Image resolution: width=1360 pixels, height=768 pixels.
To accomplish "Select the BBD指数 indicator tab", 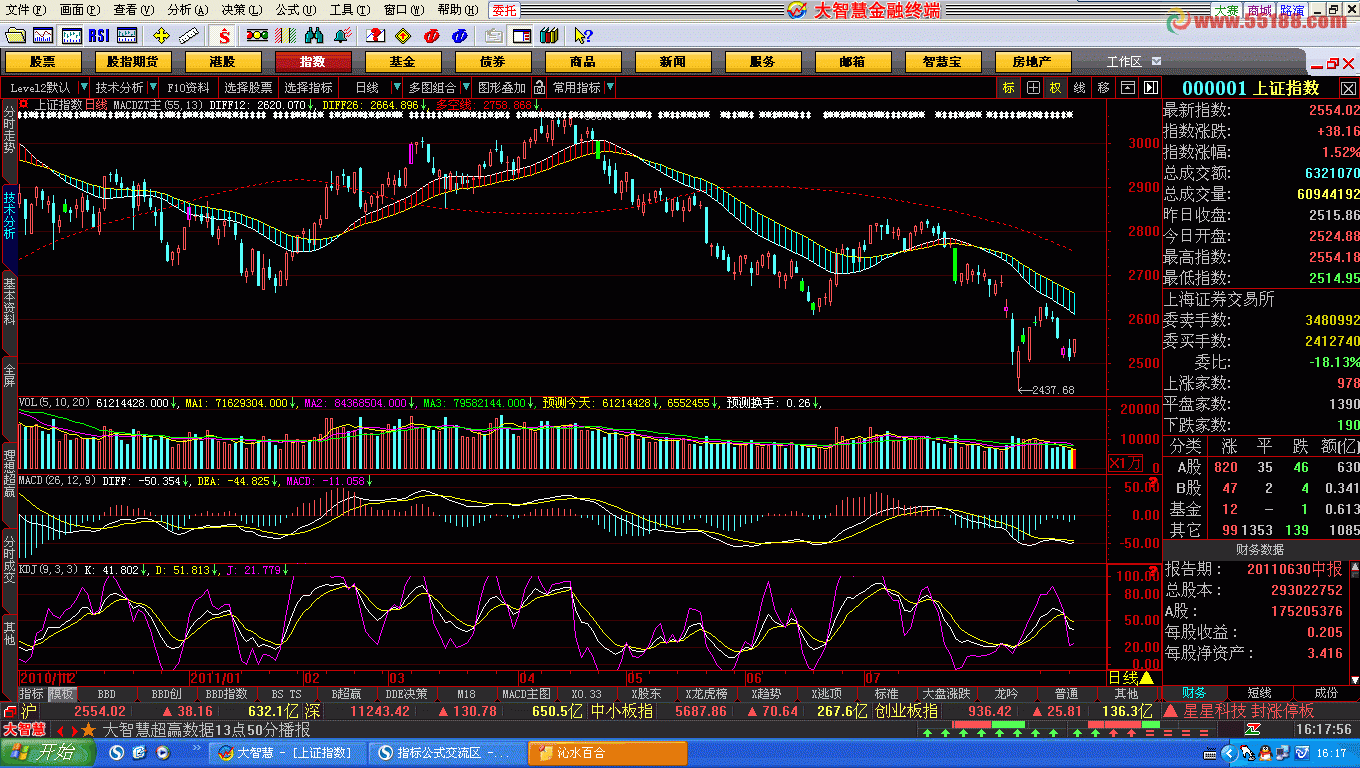I will pos(226,693).
